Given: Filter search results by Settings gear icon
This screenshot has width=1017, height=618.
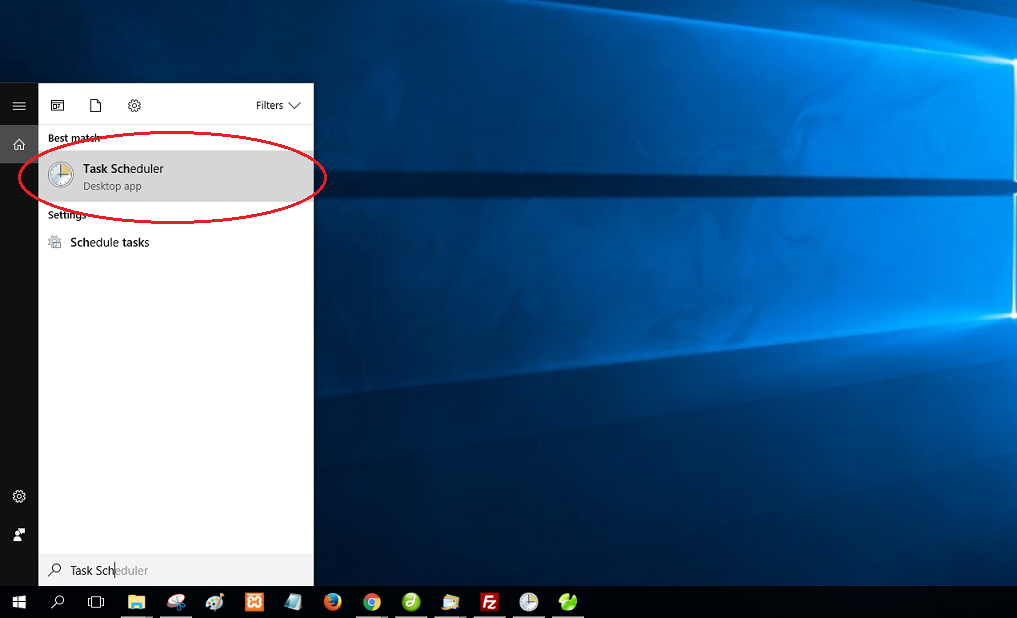Looking at the screenshot, I should click(134, 105).
